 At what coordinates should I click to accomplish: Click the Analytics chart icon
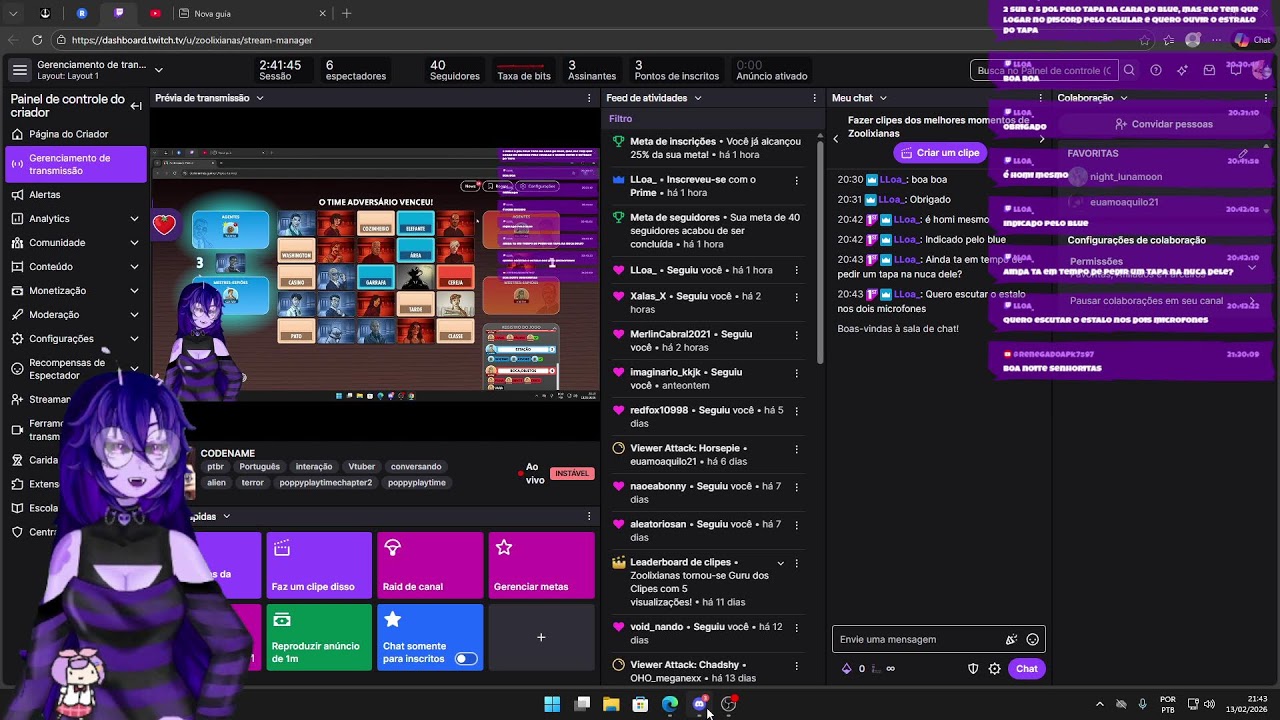(x=17, y=219)
